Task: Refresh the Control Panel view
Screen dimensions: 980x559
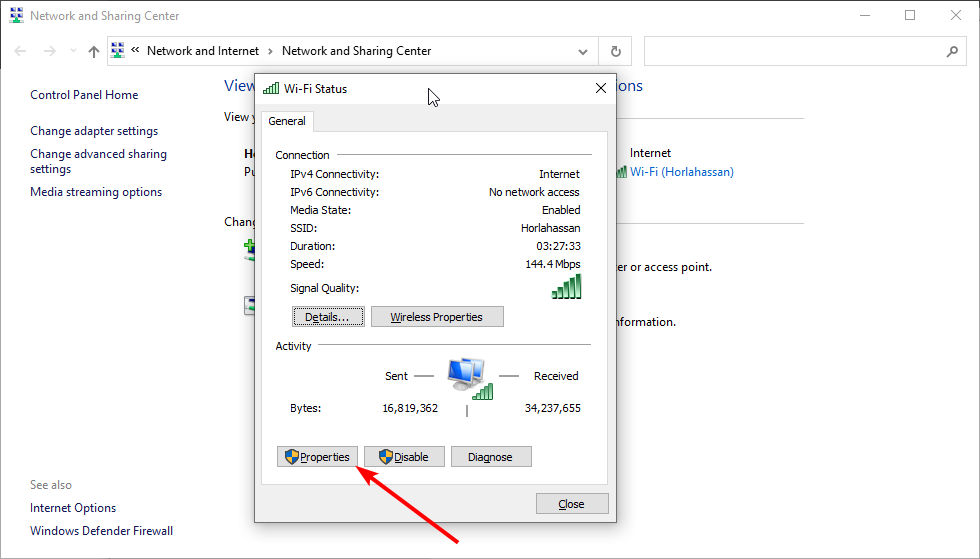Action: [616, 51]
